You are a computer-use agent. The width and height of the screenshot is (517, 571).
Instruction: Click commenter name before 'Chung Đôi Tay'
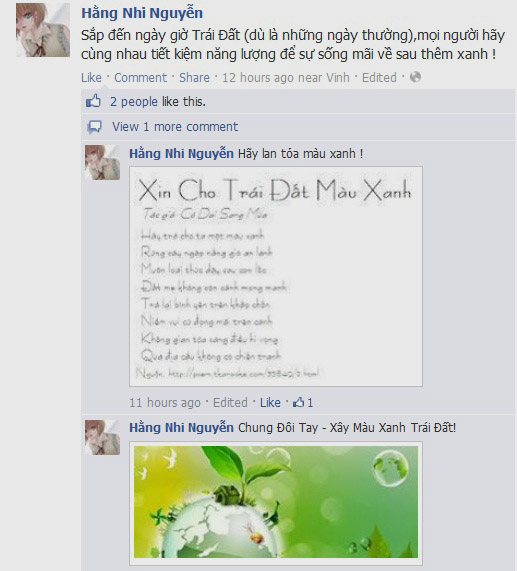[x=181, y=427]
